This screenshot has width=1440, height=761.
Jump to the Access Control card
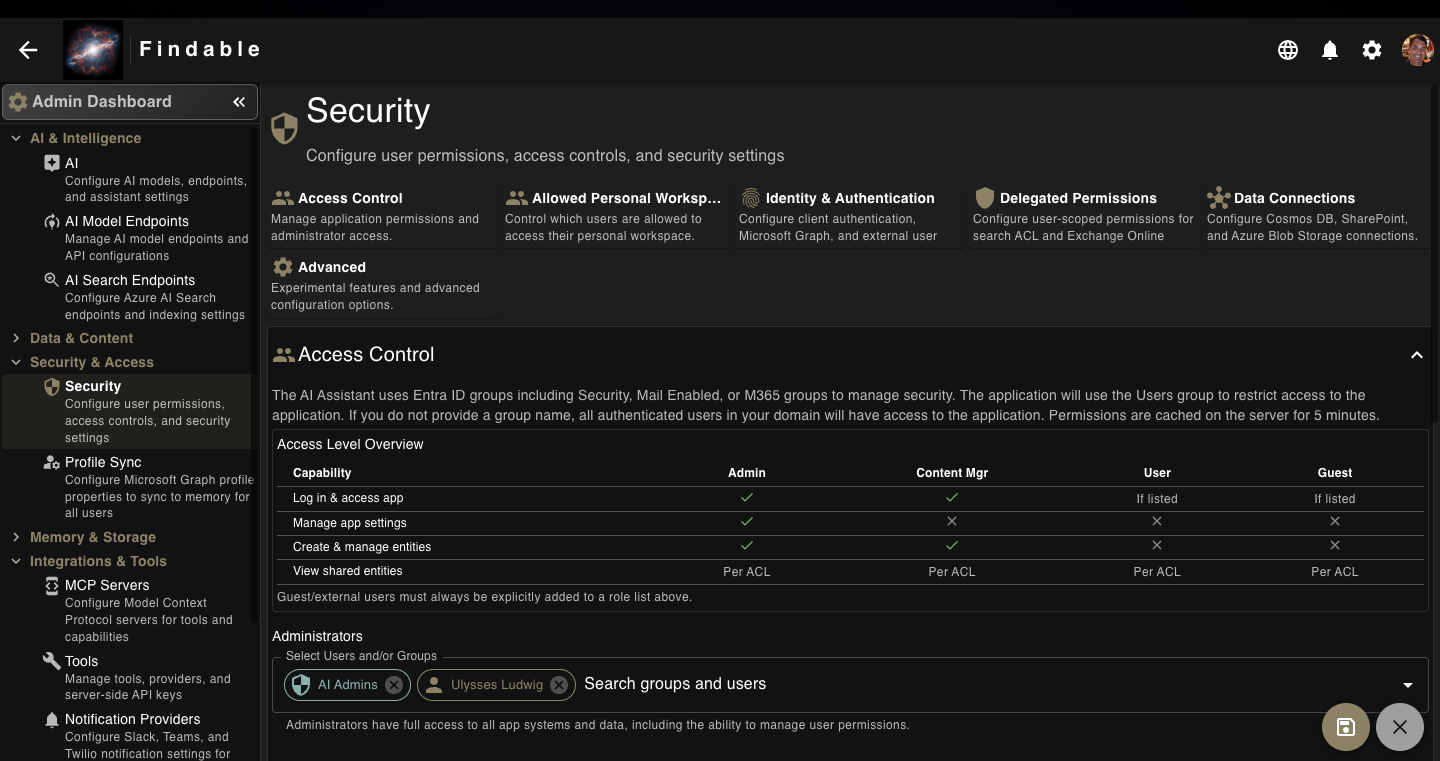click(x=383, y=216)
